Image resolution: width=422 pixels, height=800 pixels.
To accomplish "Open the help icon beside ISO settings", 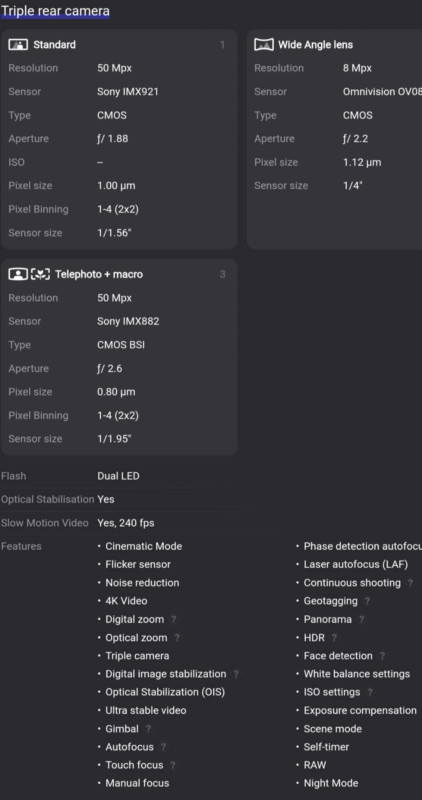I will click(x=370, y=692).
